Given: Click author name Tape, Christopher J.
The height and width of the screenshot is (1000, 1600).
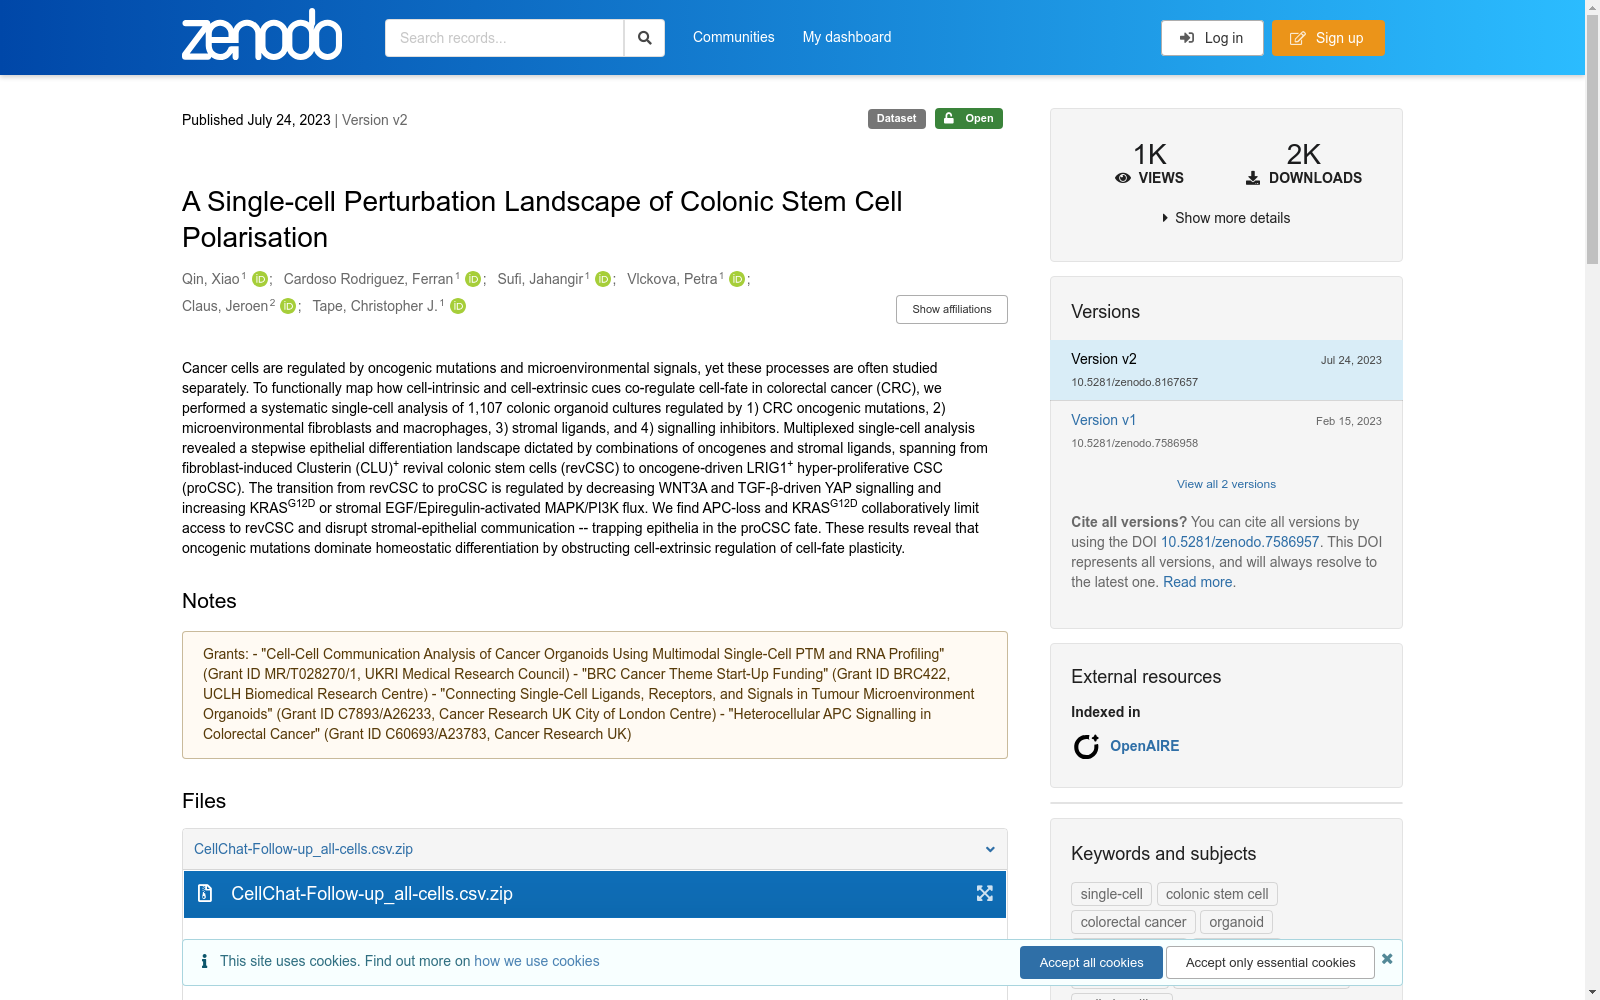Looking at the screenshot, I should 375,306.
